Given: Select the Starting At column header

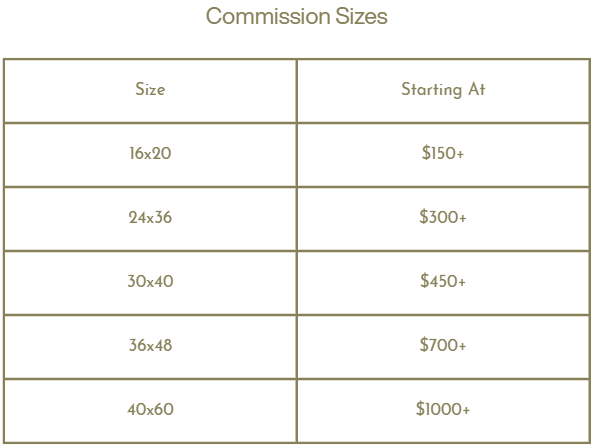Looking at the screenshot, I should (x=443, y=90).
